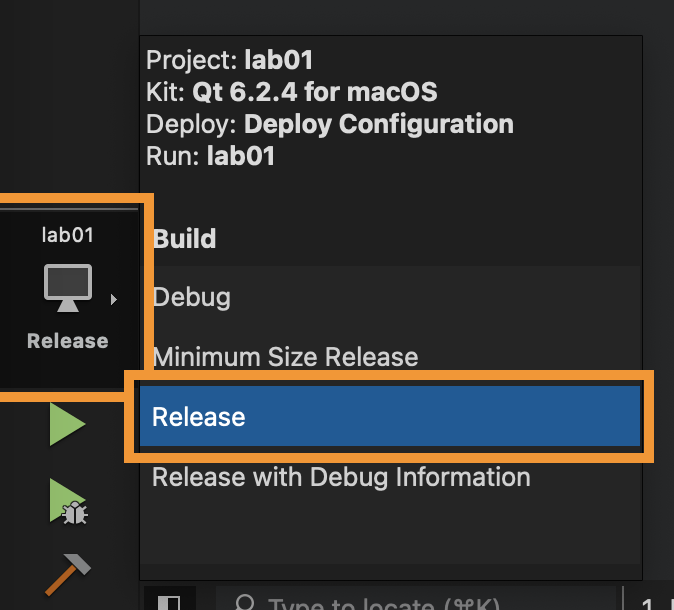Click the Type to locate field
Screen dimensions: 674x610
click(x=416, y=601)
